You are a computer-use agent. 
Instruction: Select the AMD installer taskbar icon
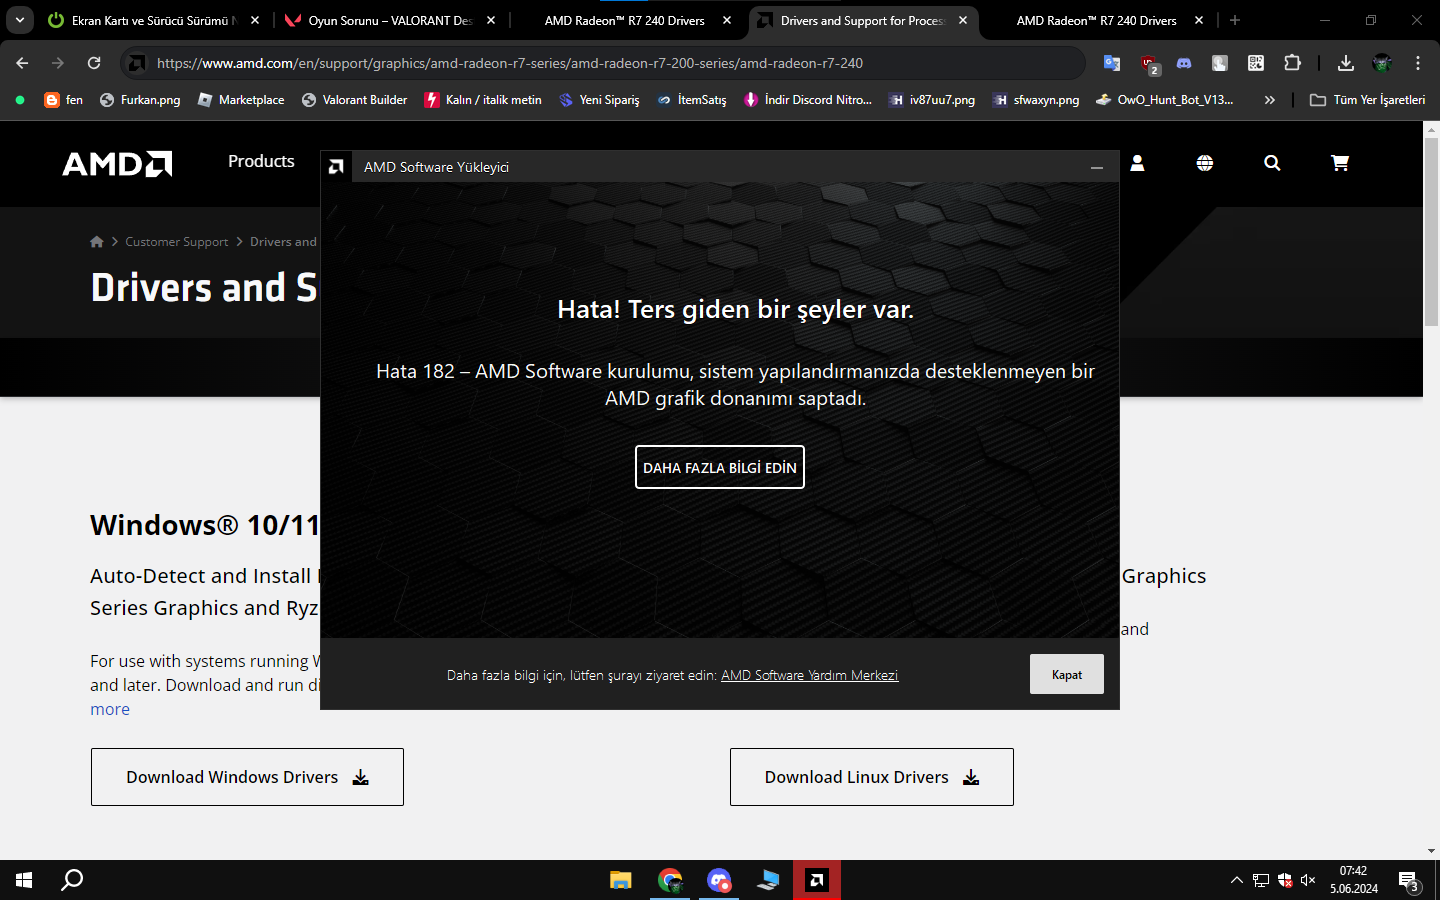[x=817, y=880]
